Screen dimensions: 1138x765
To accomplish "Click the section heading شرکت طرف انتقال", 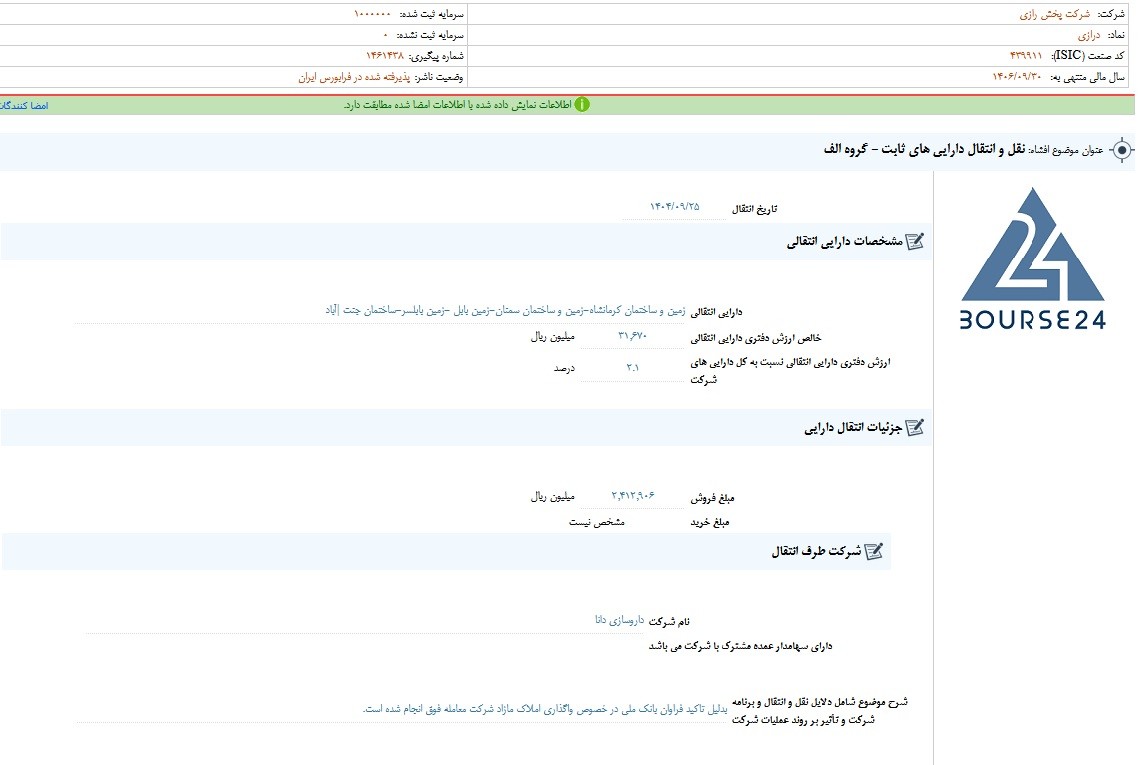I will [x=816, y=552].
